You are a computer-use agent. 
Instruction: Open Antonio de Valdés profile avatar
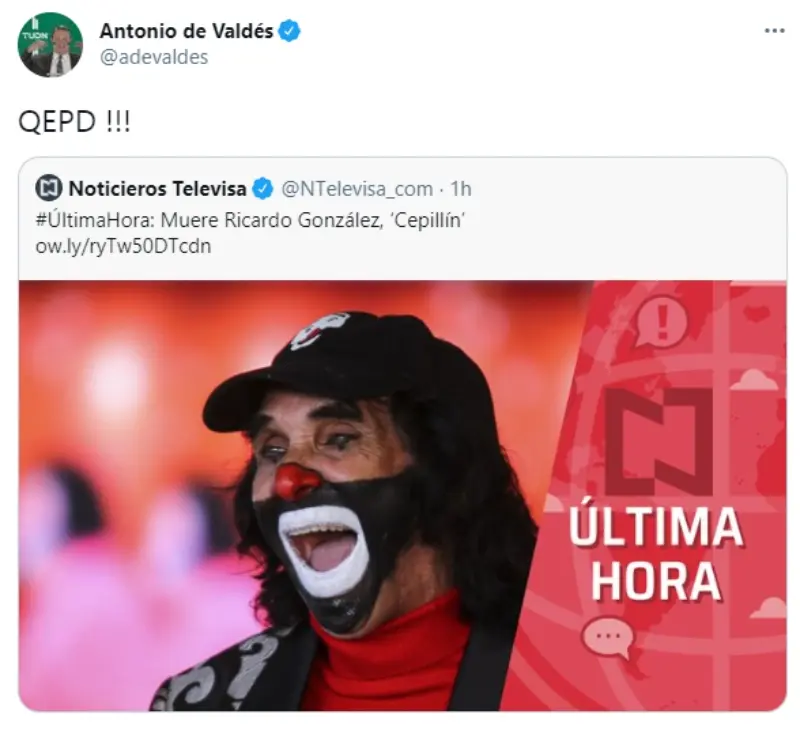click(x=50, y=45)
